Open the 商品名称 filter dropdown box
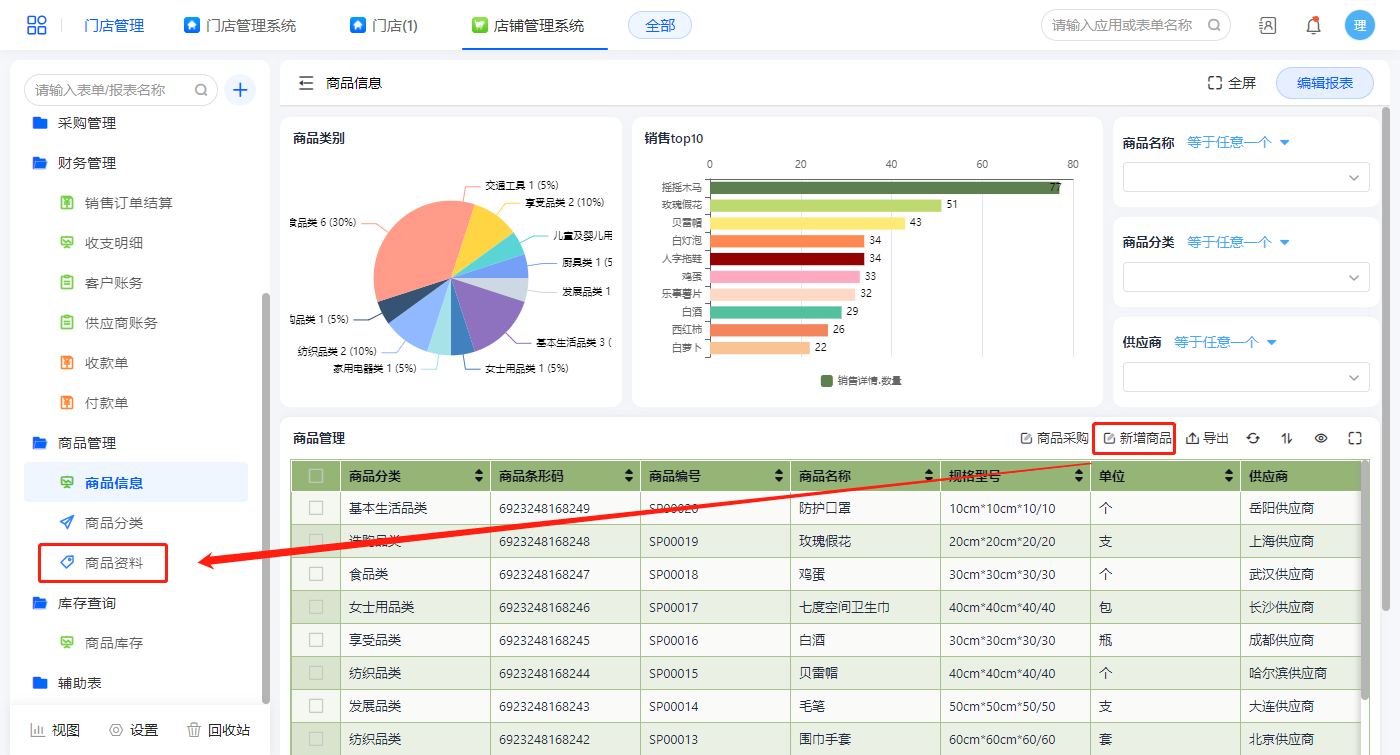The image size is (1400, 755). click(x=1245, y=178)
